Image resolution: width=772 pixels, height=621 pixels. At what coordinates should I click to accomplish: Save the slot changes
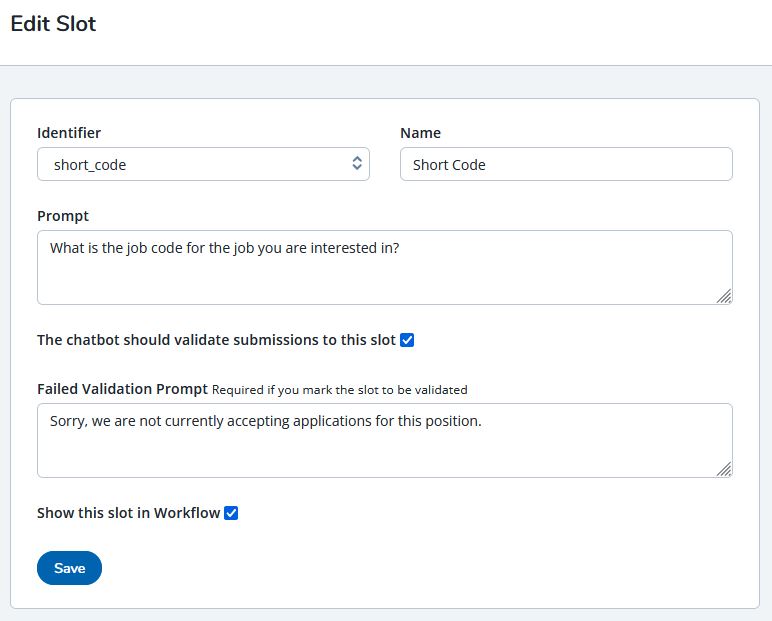tap(69, 568)
